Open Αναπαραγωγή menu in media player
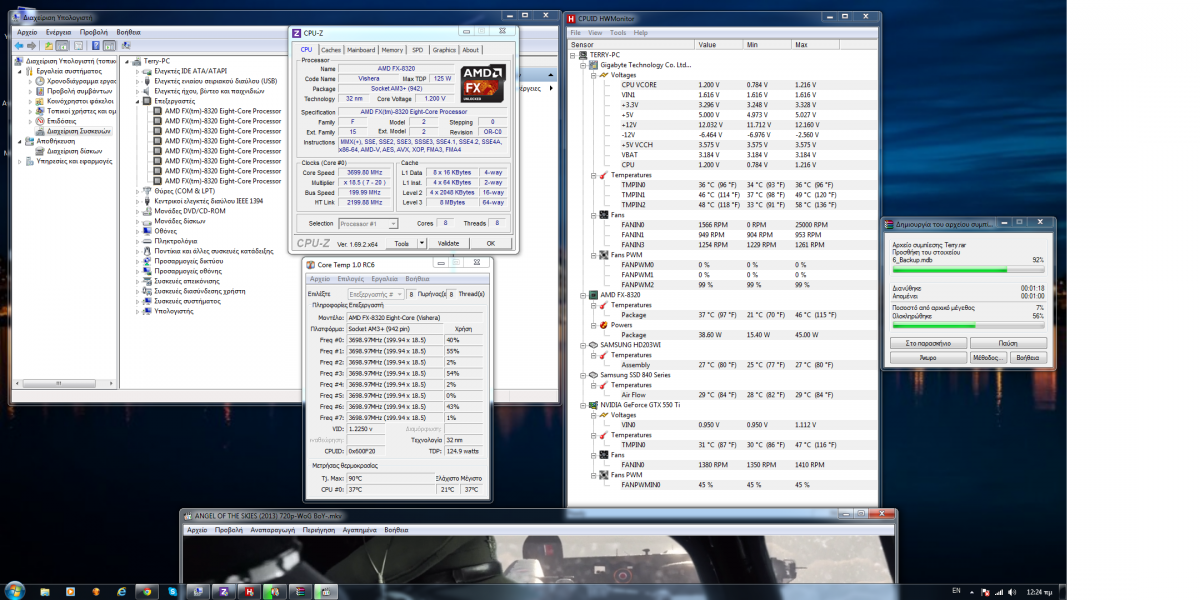This screenshot has width=1200, height=600. pos(273,529)
